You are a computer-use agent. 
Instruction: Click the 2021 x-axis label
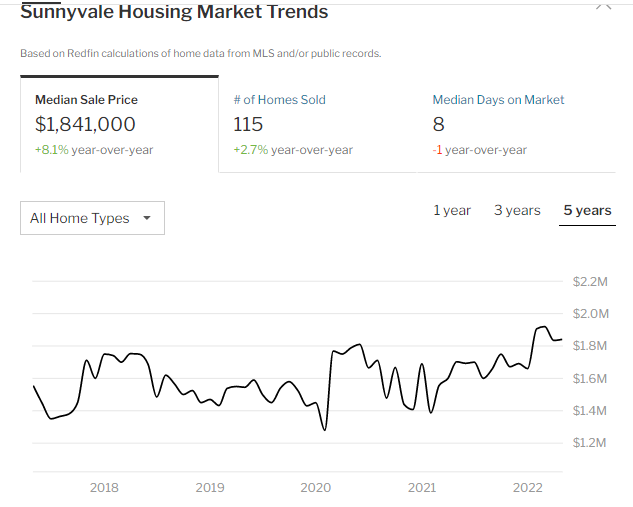tap(422, 488)
